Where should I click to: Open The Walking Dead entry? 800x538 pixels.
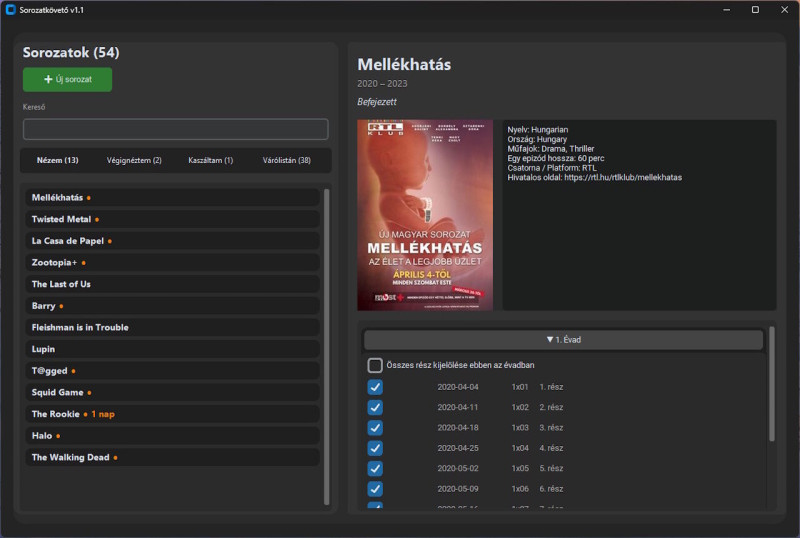pyautogui.click(x=172, y=458)
